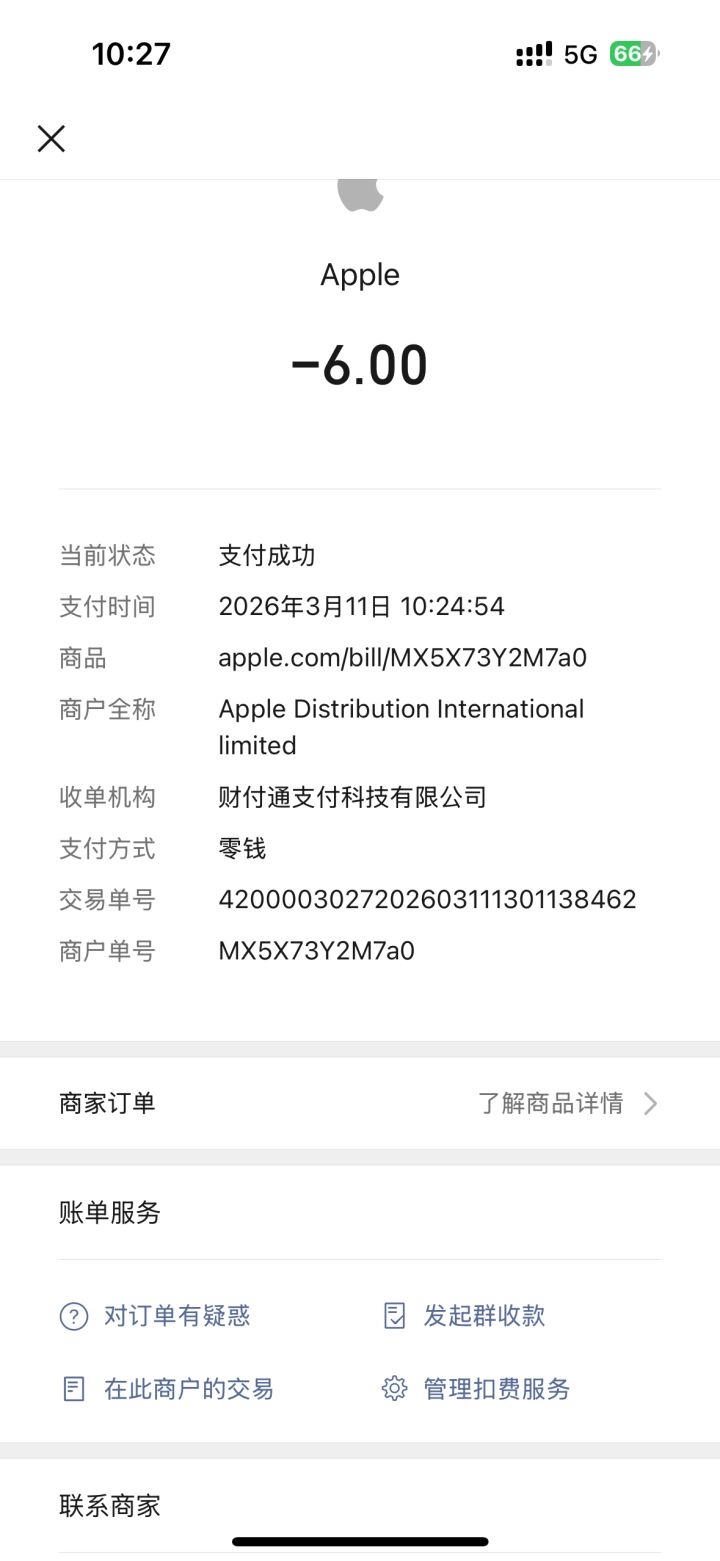
Task: Open the 商家订单 row
Action: point(360,1103)
